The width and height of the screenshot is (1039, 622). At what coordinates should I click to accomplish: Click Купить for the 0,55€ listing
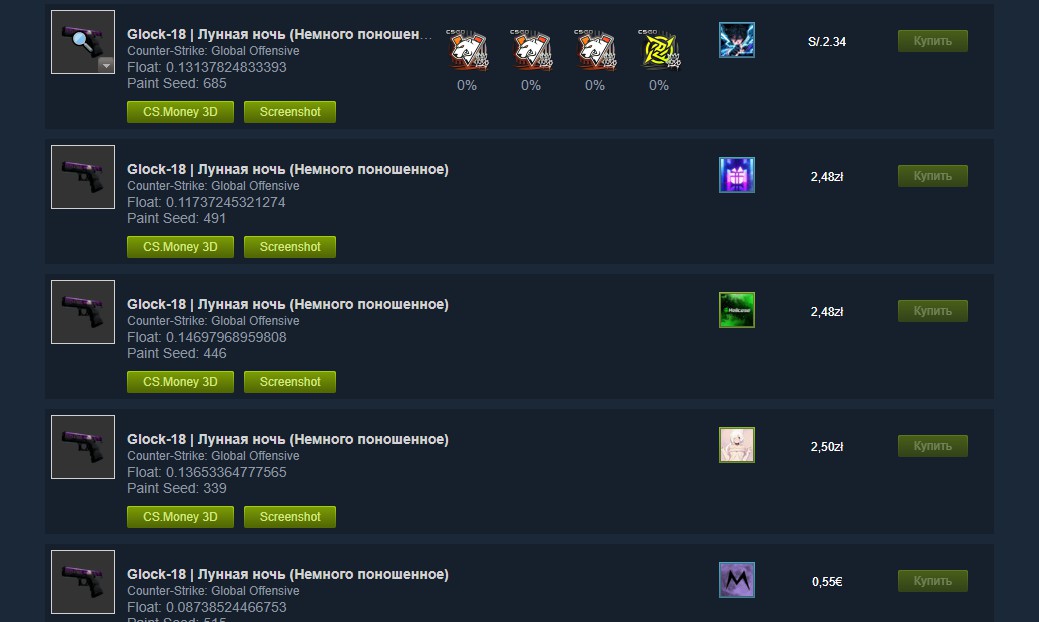coord(932,581)
